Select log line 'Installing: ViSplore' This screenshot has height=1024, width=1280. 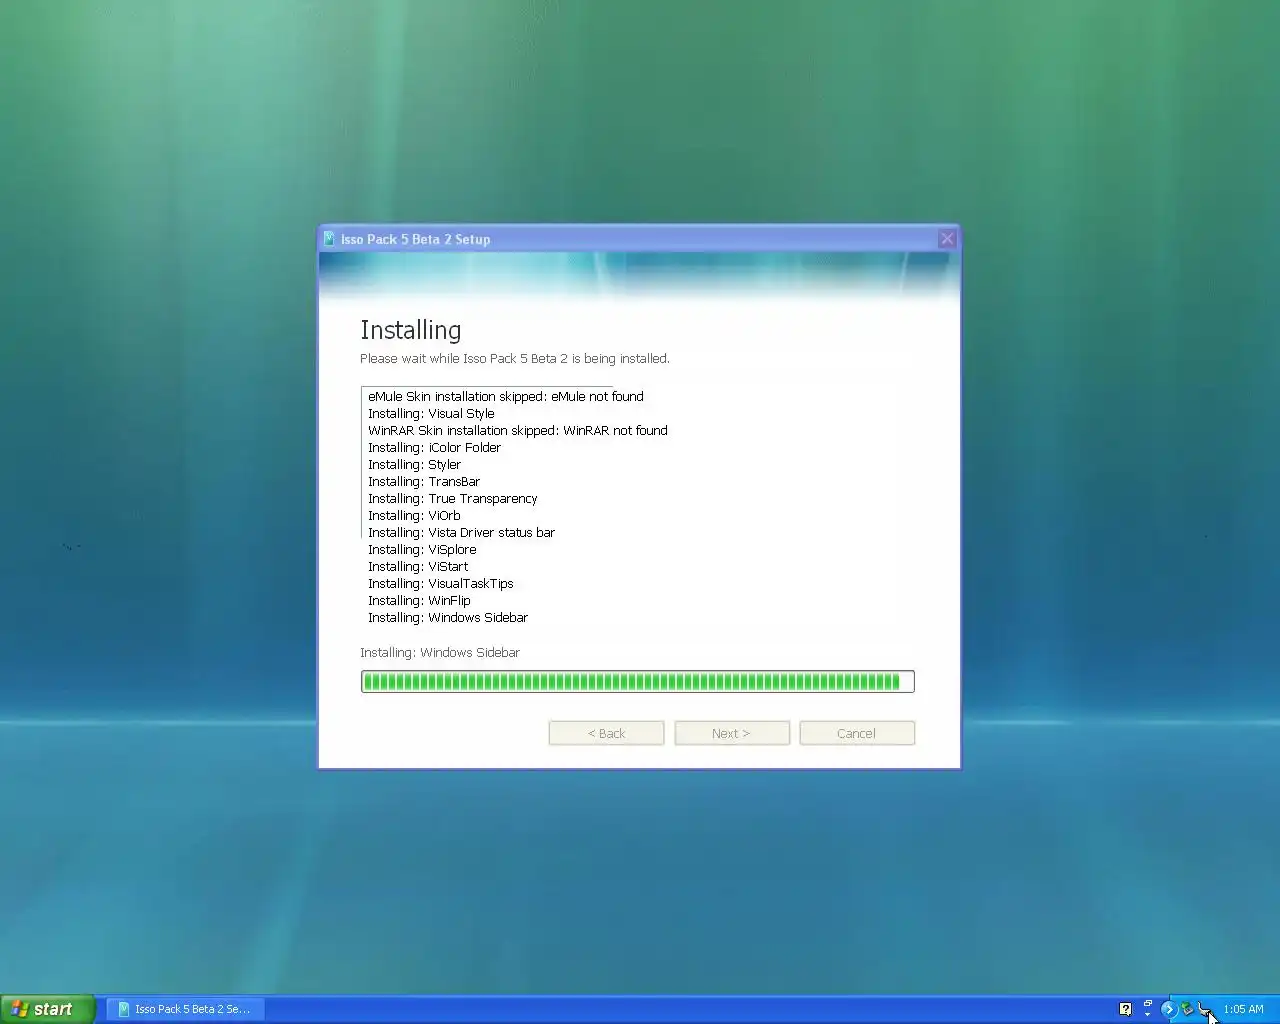422,550
